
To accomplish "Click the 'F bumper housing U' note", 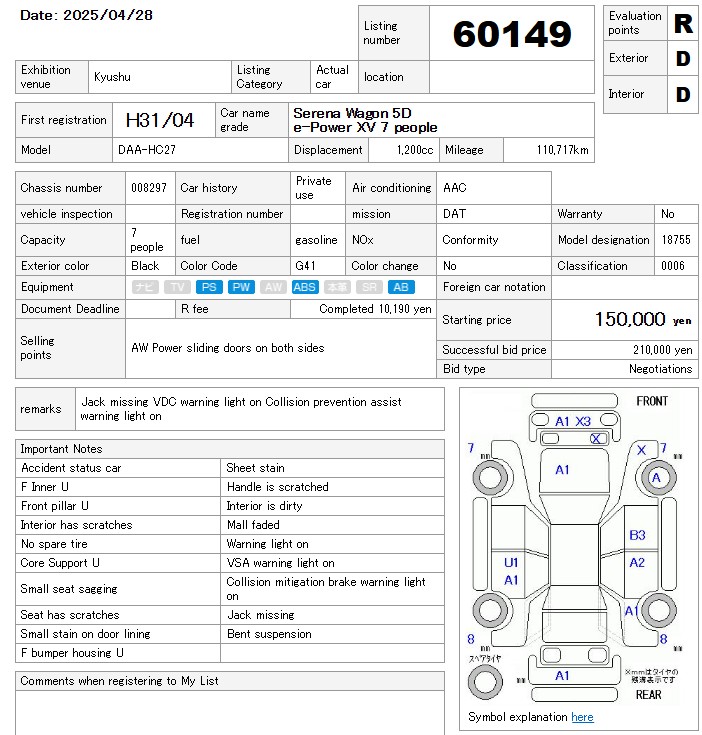I will click(72, 653).
